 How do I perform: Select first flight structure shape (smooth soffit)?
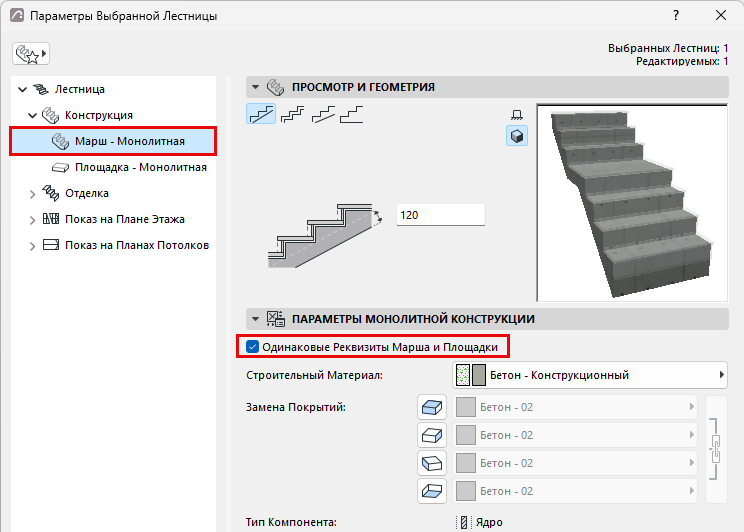click(261, 114)
